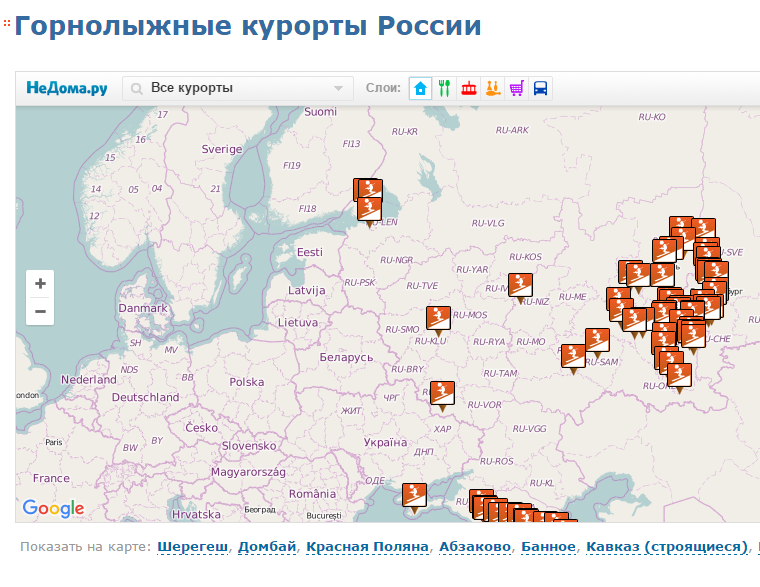Click the 'RU-VLG' region label
The height and width of the screenshot is (587, 760).
(488, 223)
